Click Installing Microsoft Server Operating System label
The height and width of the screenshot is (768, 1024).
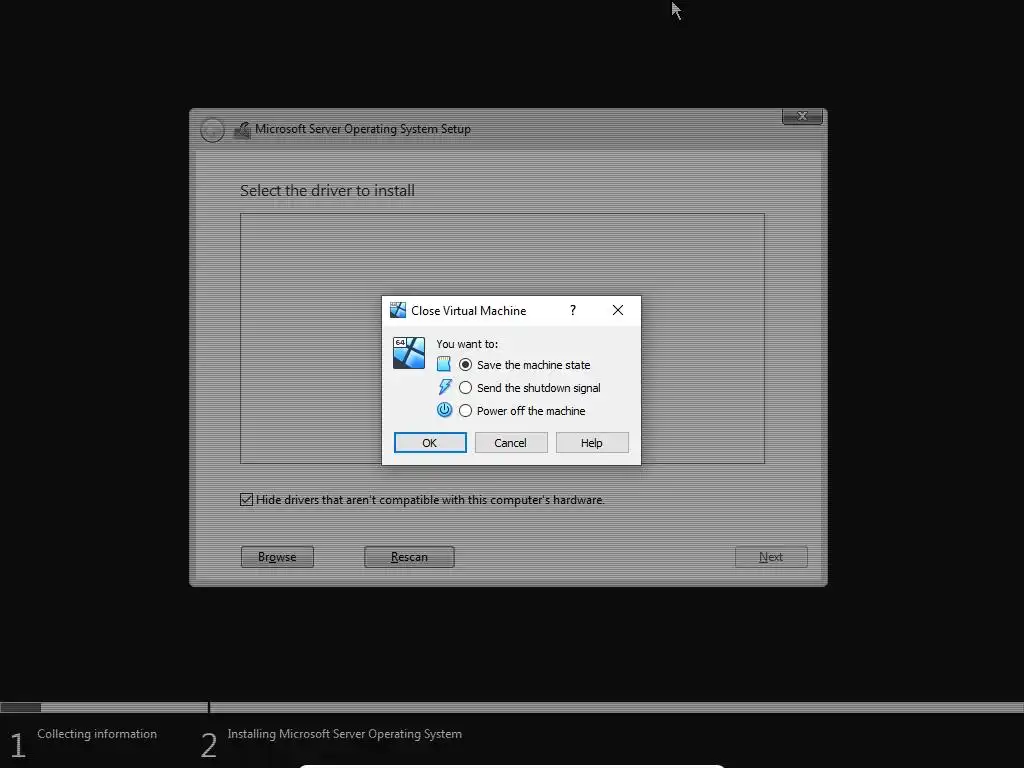(344, 734)
